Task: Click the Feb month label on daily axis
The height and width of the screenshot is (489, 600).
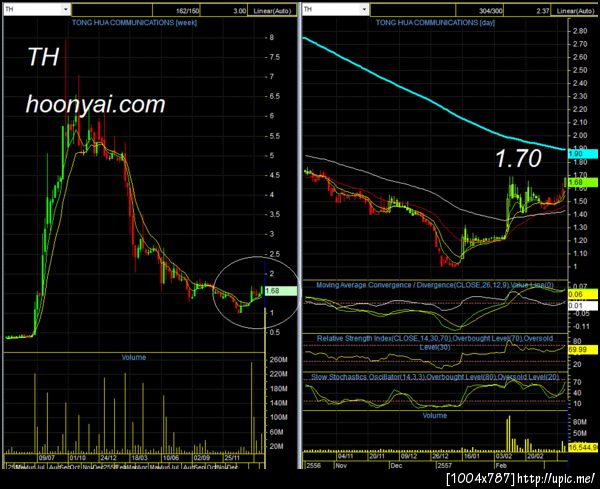Action: coord(501,466)
